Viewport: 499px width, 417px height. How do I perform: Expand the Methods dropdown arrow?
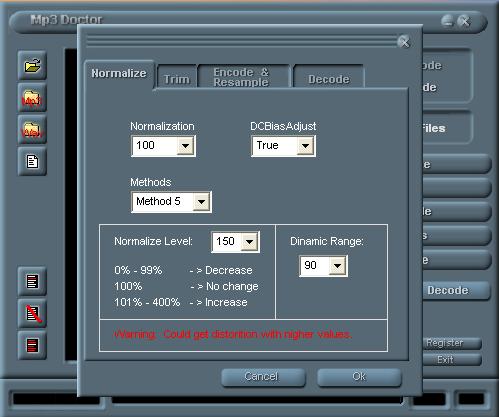click(x=201, y=202)
